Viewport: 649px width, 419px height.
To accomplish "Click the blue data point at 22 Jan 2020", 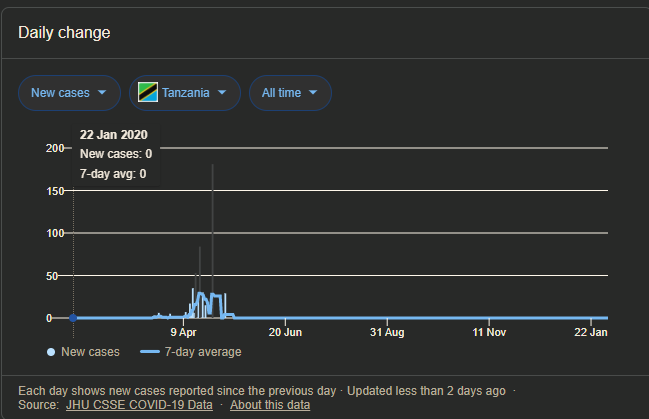I will pos(73,318).
